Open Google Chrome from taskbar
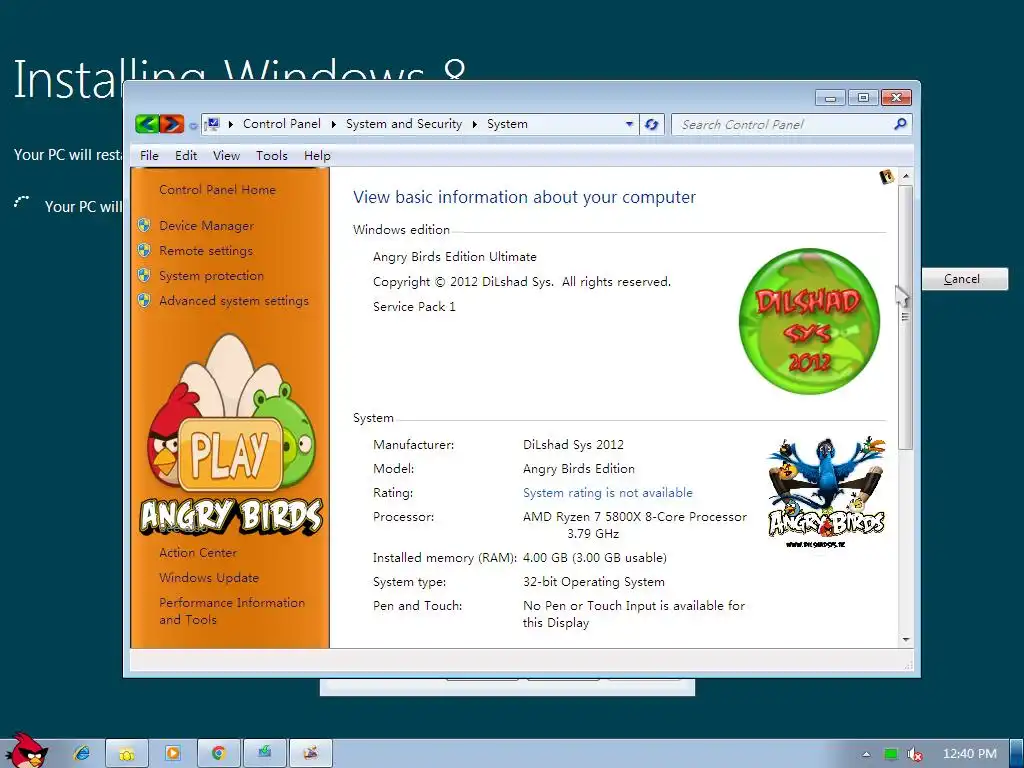 click(x=218, y=754)
